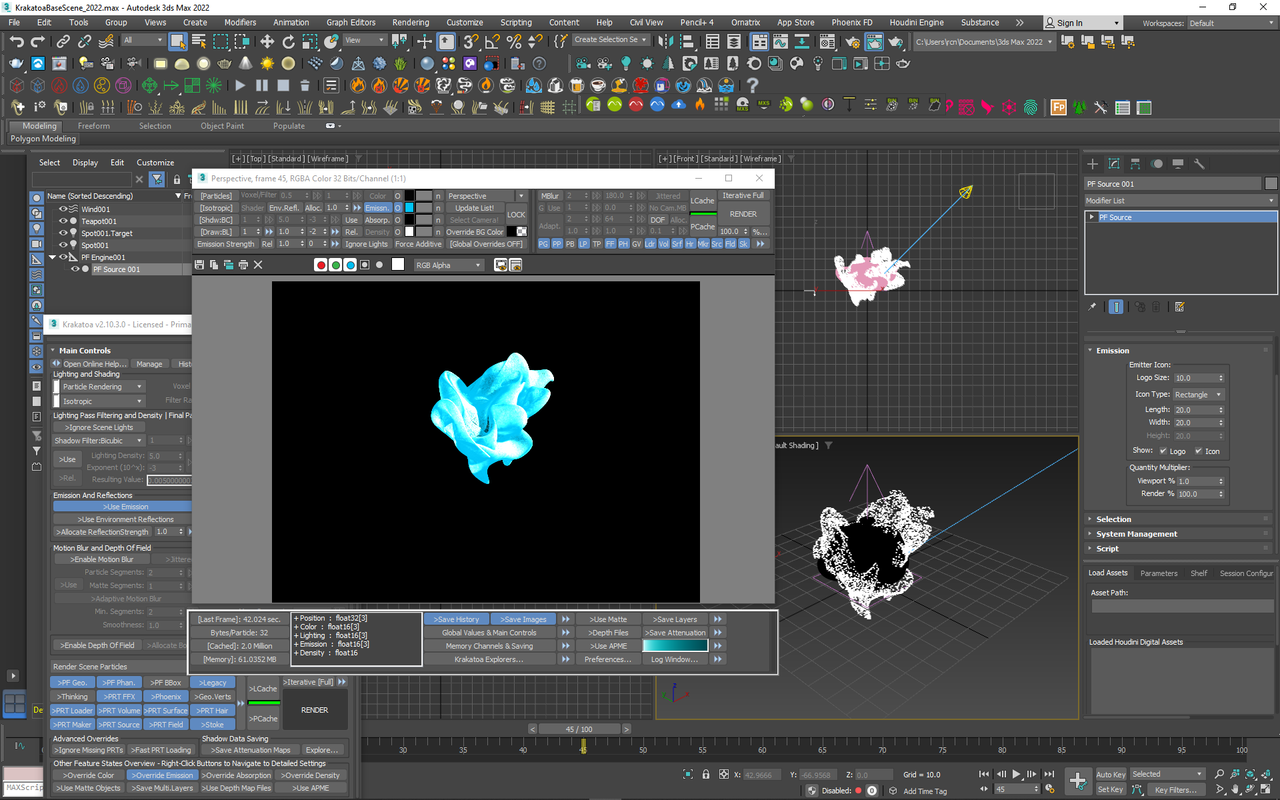1280x800 pixels.
Task: Click the Phoenix FD Stop simulation icon
Action: coord(283,85)
